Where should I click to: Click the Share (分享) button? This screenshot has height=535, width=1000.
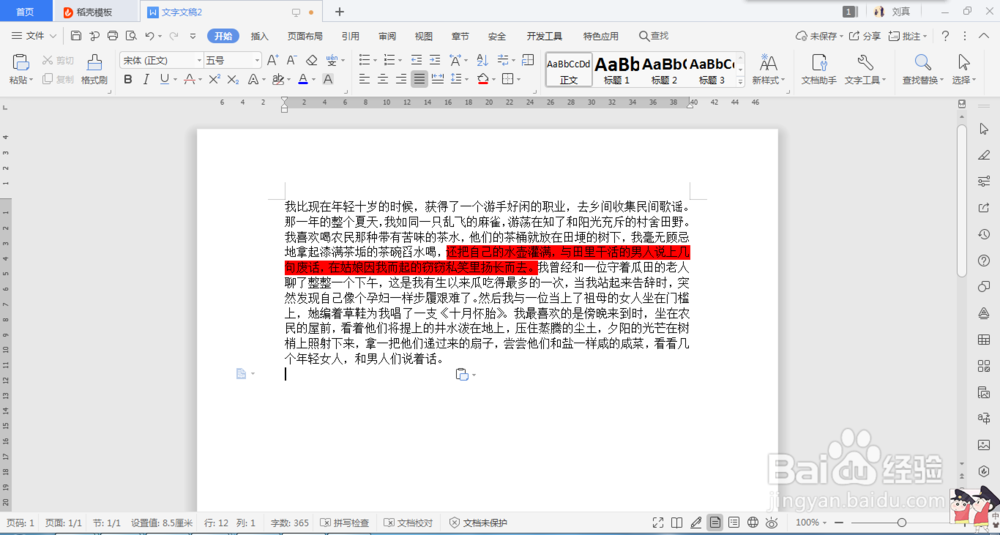pos(865,36)
